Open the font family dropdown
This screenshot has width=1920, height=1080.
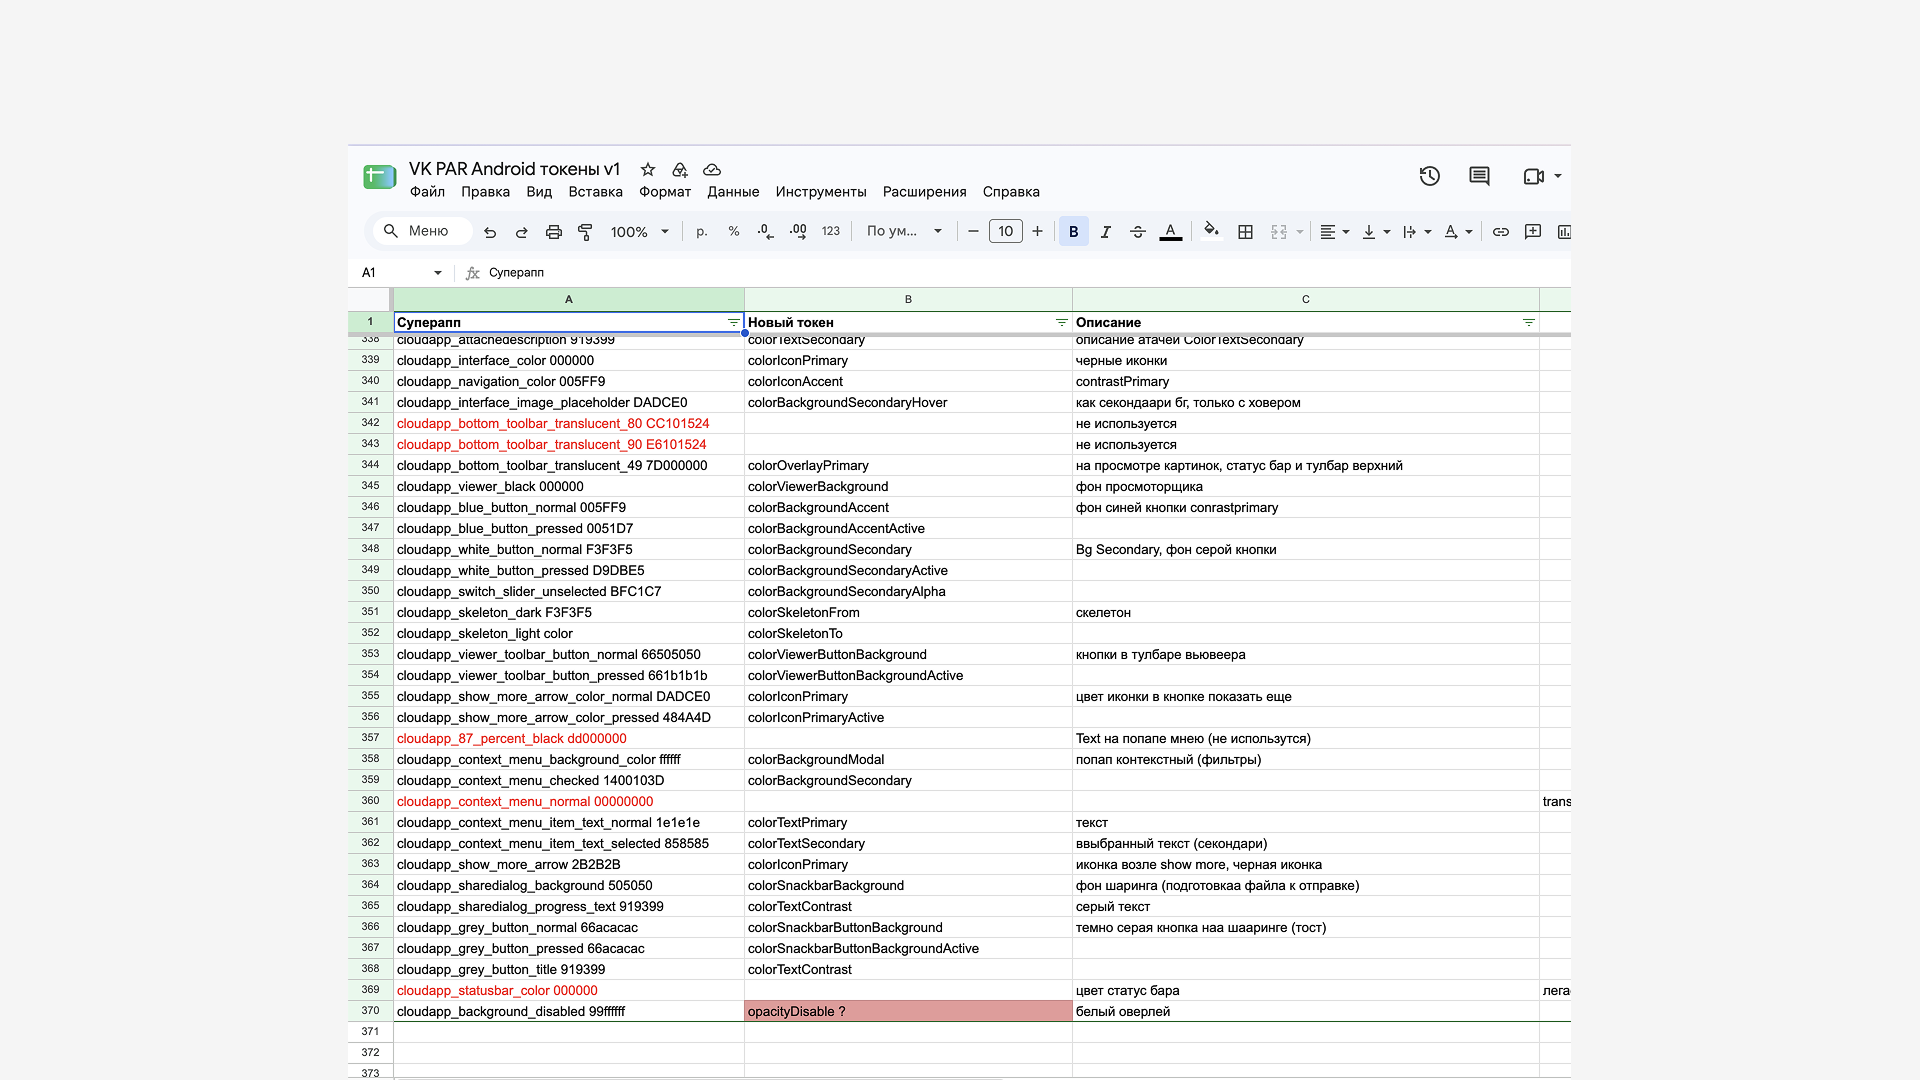905,232
